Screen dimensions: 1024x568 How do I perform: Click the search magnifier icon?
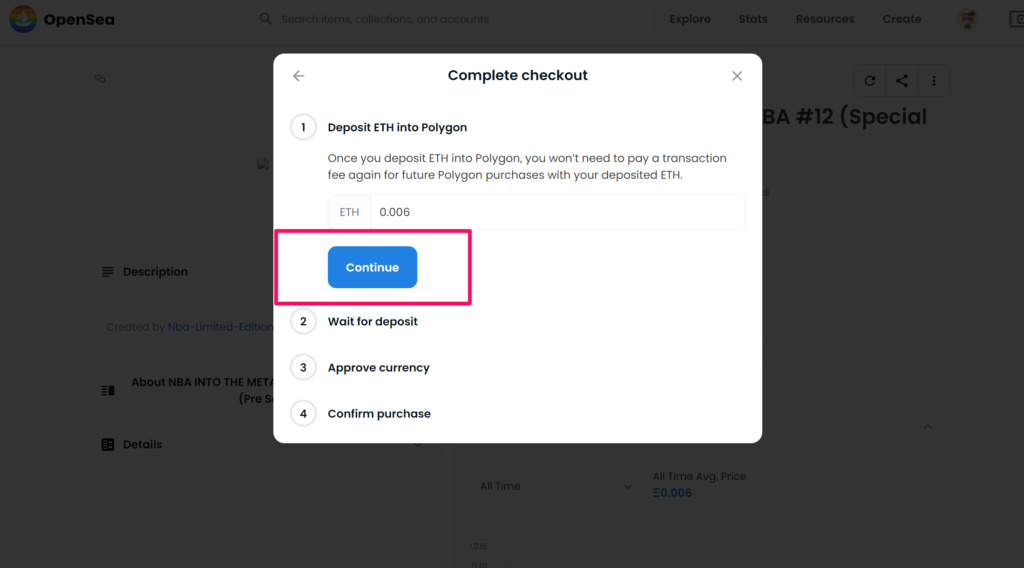click(x=265, y=19)
